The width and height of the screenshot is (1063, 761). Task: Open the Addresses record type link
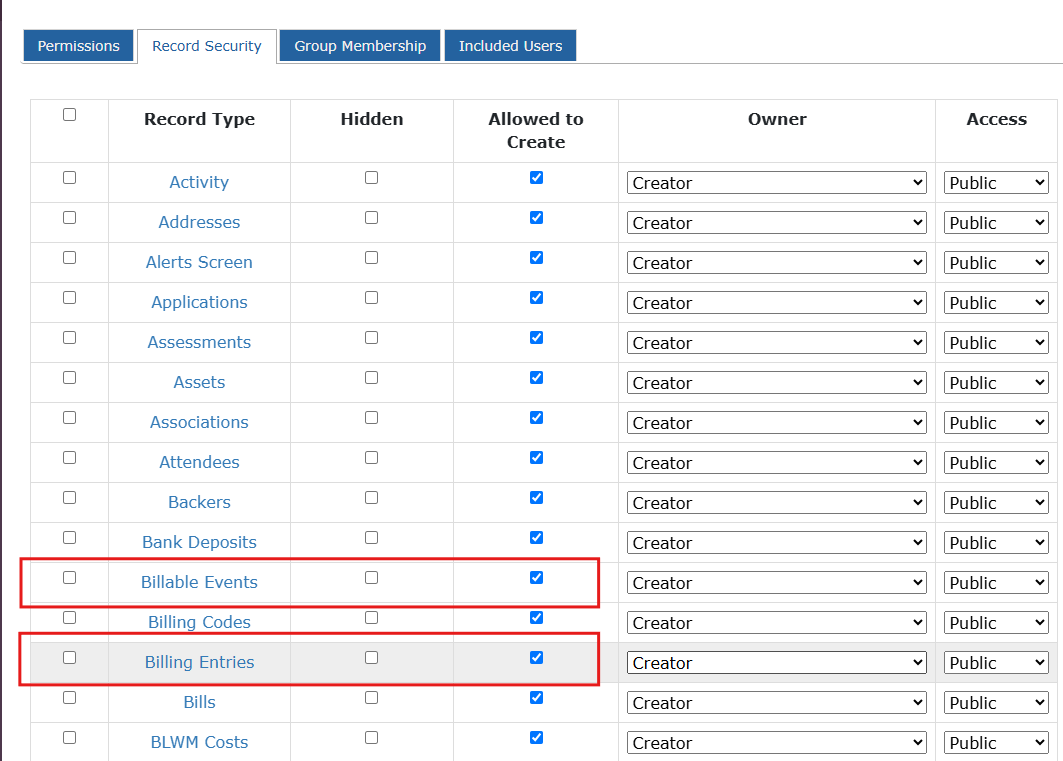pos(199,222)
